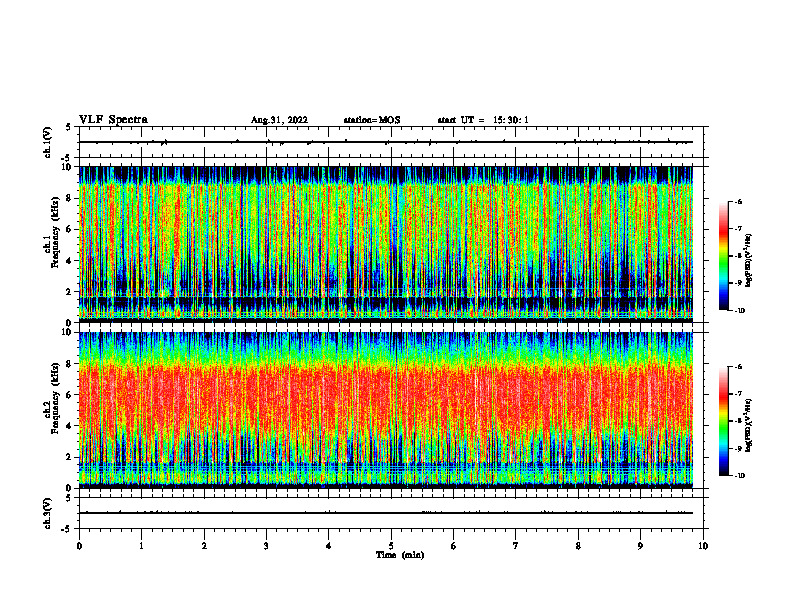Click the "ch.3(V)" waveform axis label
792x612 pixels.
coord(48,513)
